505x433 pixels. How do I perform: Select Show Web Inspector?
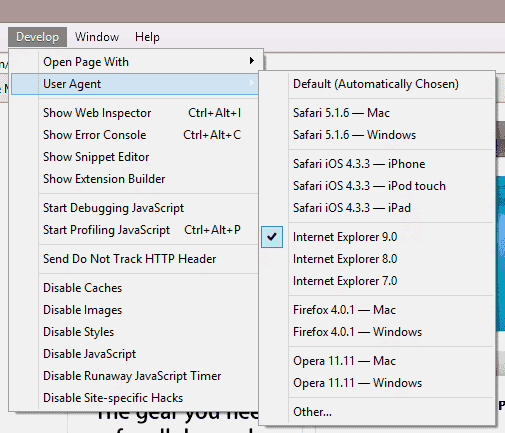coord(135,113)
